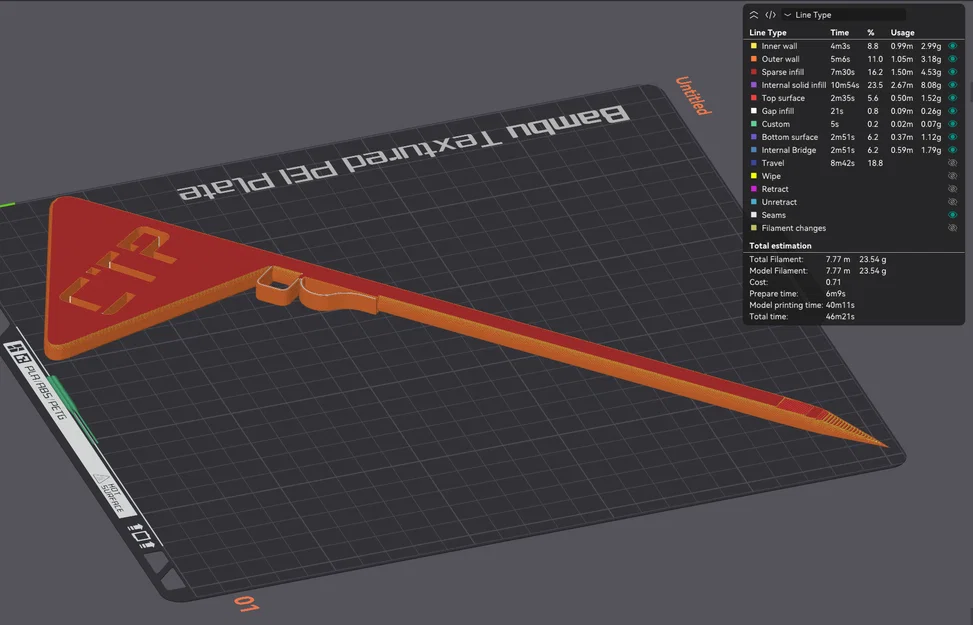Click the Cost value 0.71
Screen dimensions: 973x625
click(833, 282)
